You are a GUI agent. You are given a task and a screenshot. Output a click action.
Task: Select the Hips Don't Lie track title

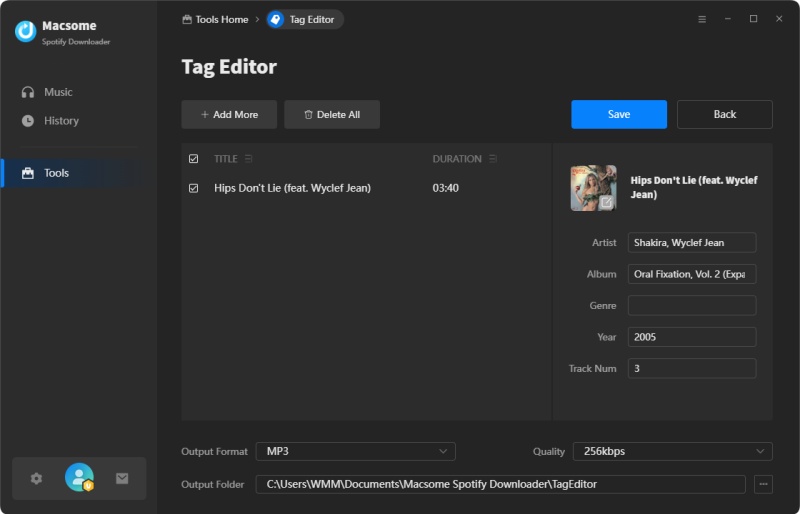[x=292, y=188]
